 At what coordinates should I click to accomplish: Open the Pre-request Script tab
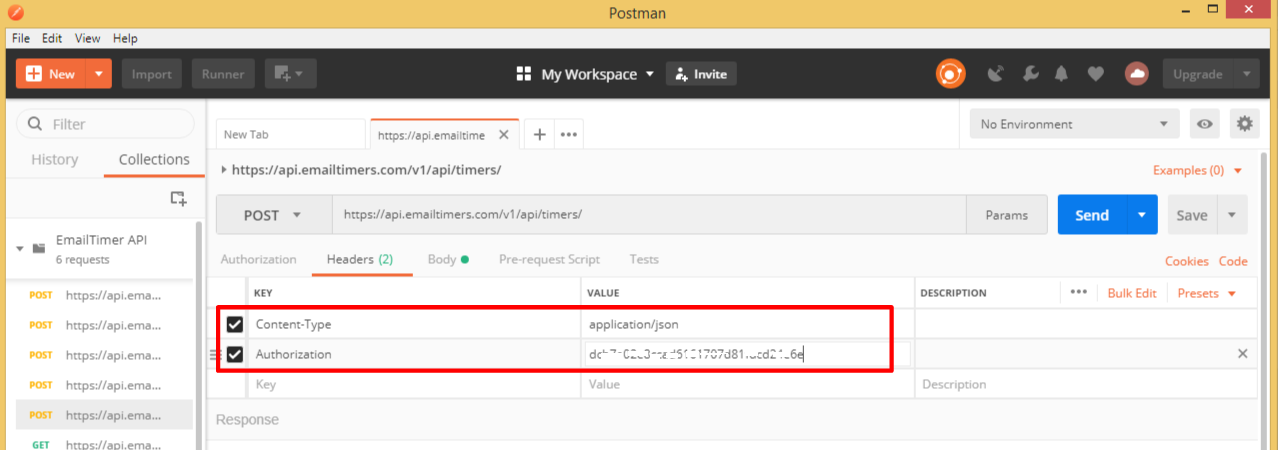click(x=549, y=259)
